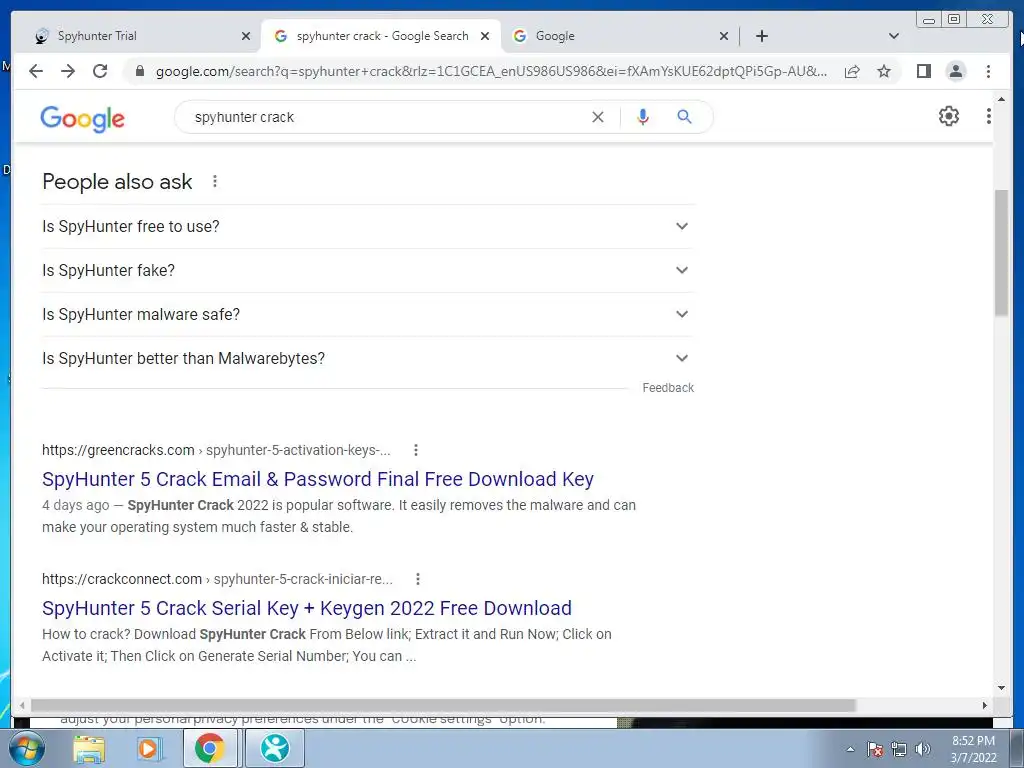Open the Chrome profile avatar icon
The width and height of the screenshot is (1024, 768).
[x=955, y=71]
